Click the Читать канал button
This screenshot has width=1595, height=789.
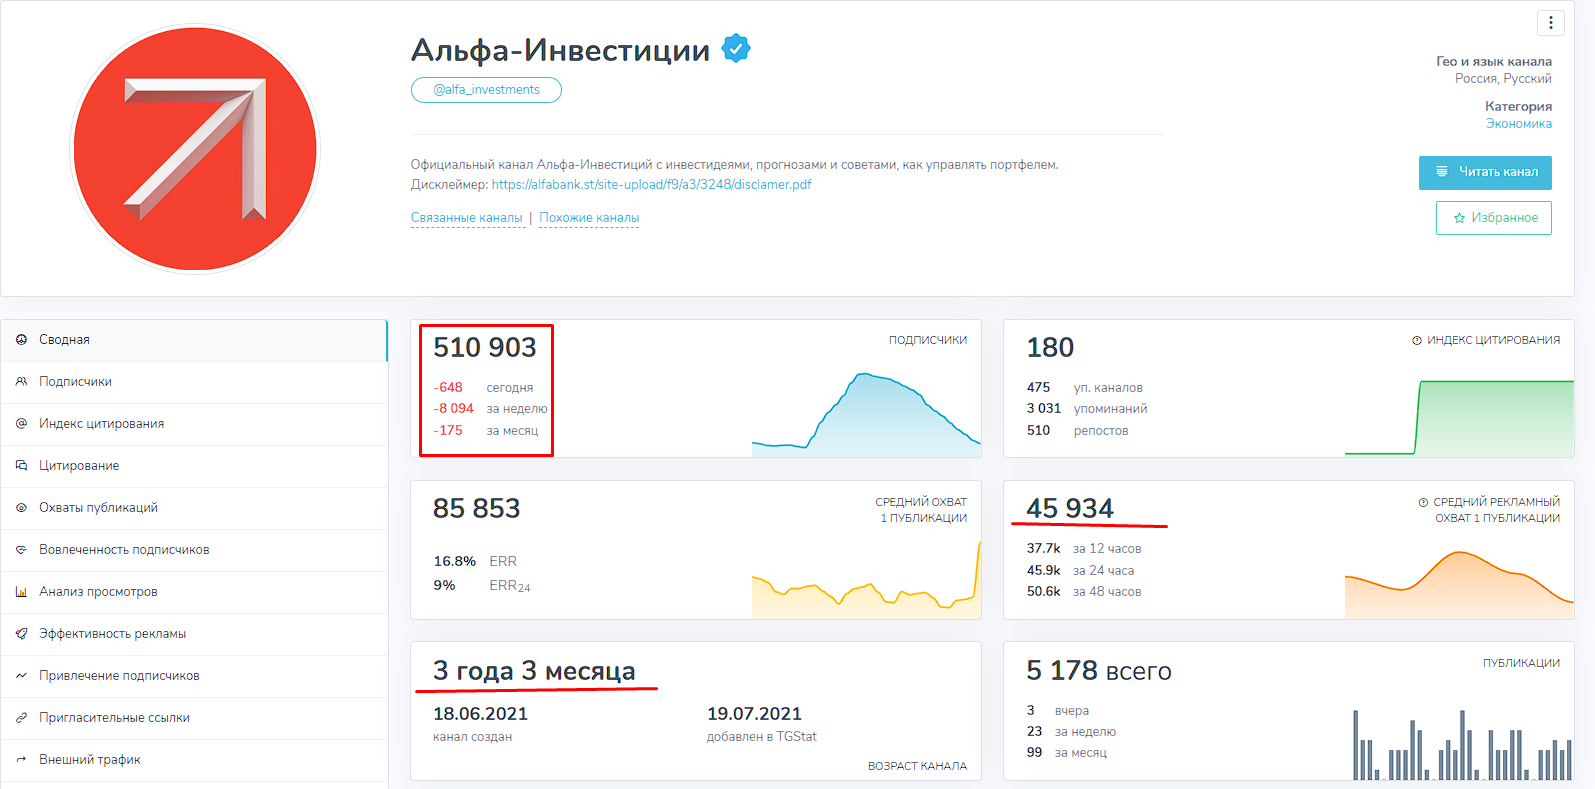(x=1485, y=172)
